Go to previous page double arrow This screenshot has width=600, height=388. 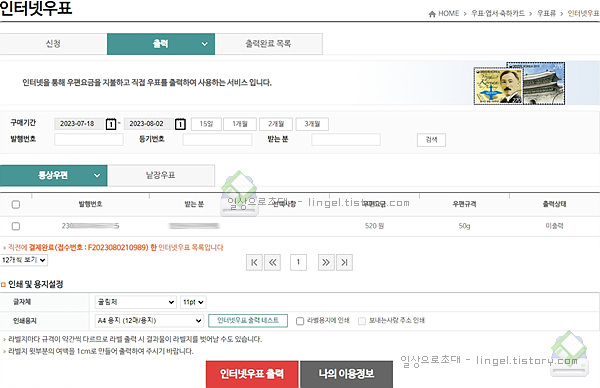point(272,262)
